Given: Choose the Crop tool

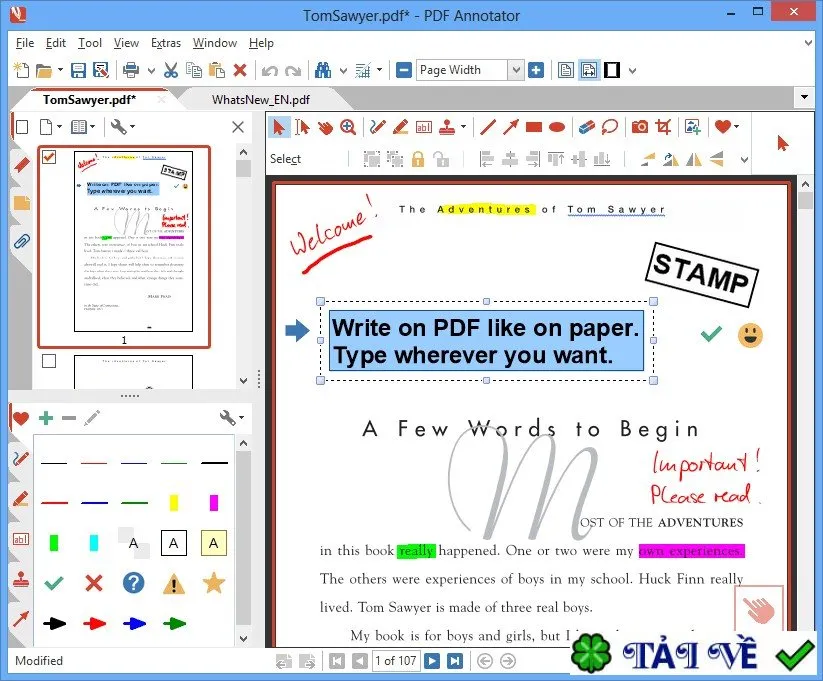Looking at the screenshot, I should coord(663,127).
